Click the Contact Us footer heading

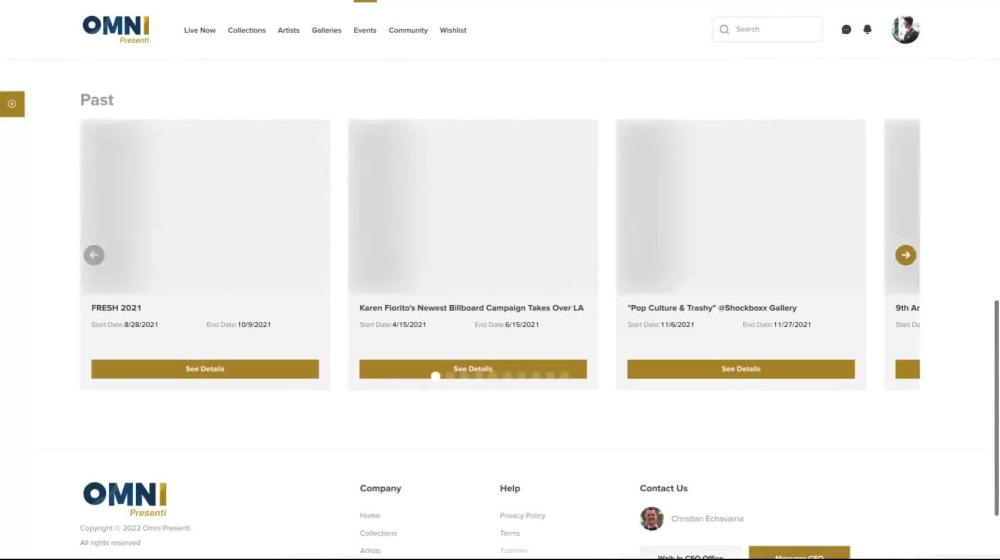pos(663,488)
